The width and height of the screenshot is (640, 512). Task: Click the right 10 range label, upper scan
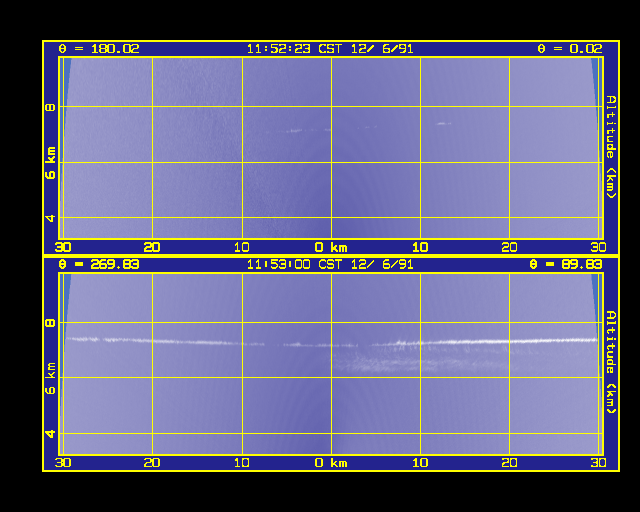pyautogui.click(x=420, y=247)
